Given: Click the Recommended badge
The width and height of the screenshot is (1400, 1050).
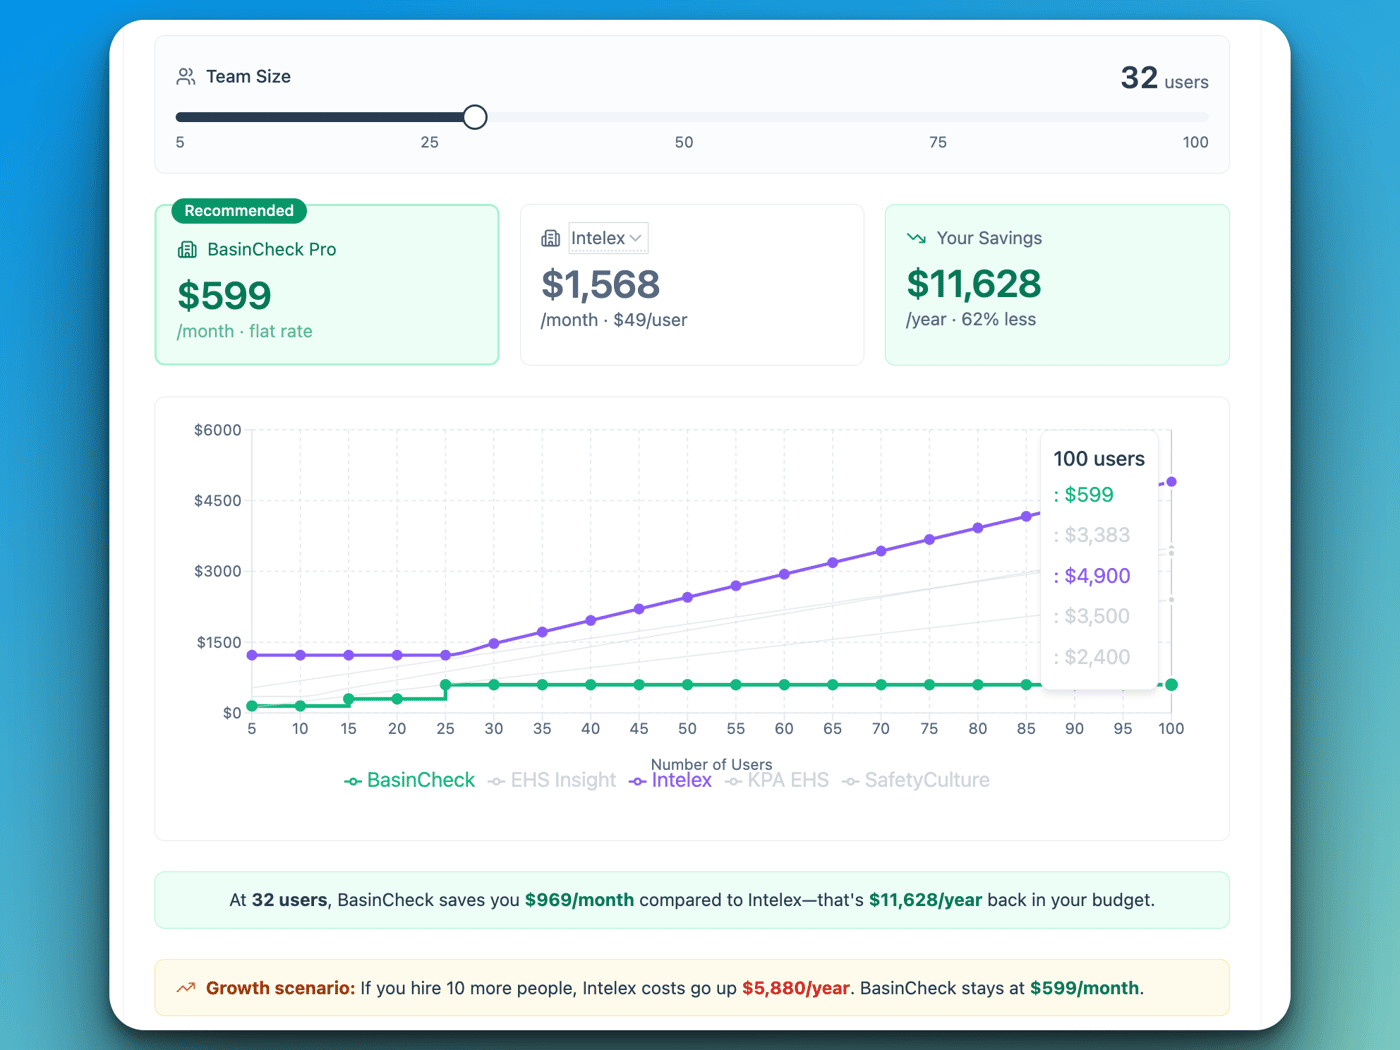Looking at the screenshot, I should coord(239,210).
